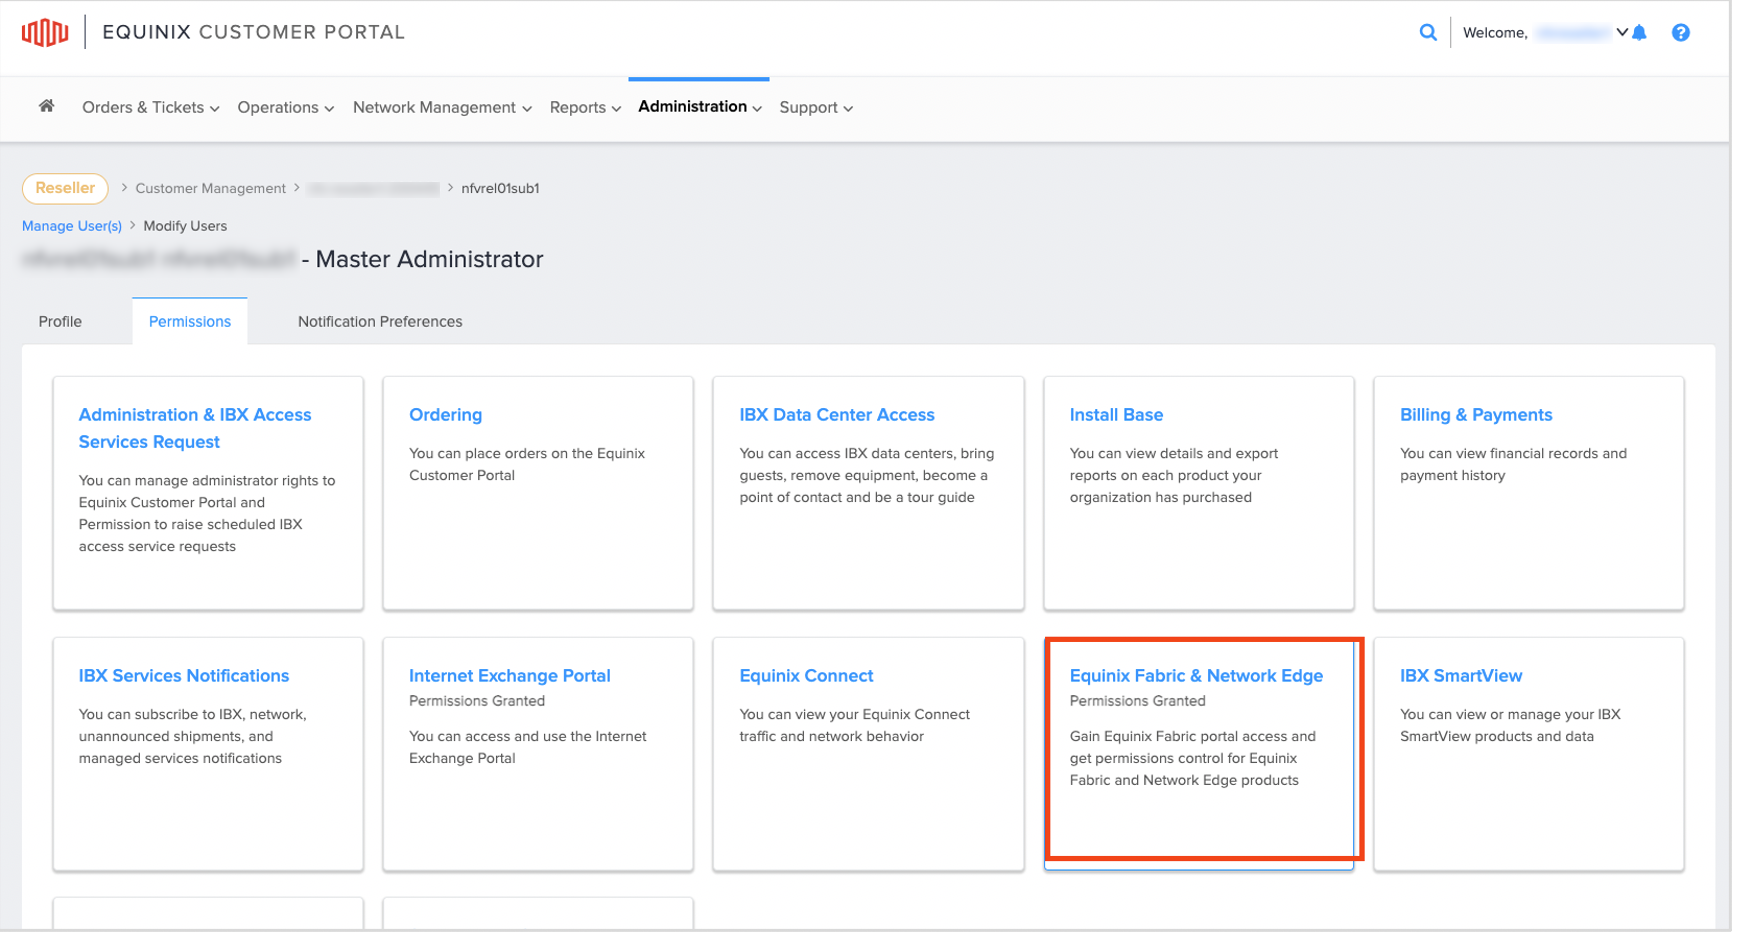Click the Master Administrator heading

[x=429, y=259]
